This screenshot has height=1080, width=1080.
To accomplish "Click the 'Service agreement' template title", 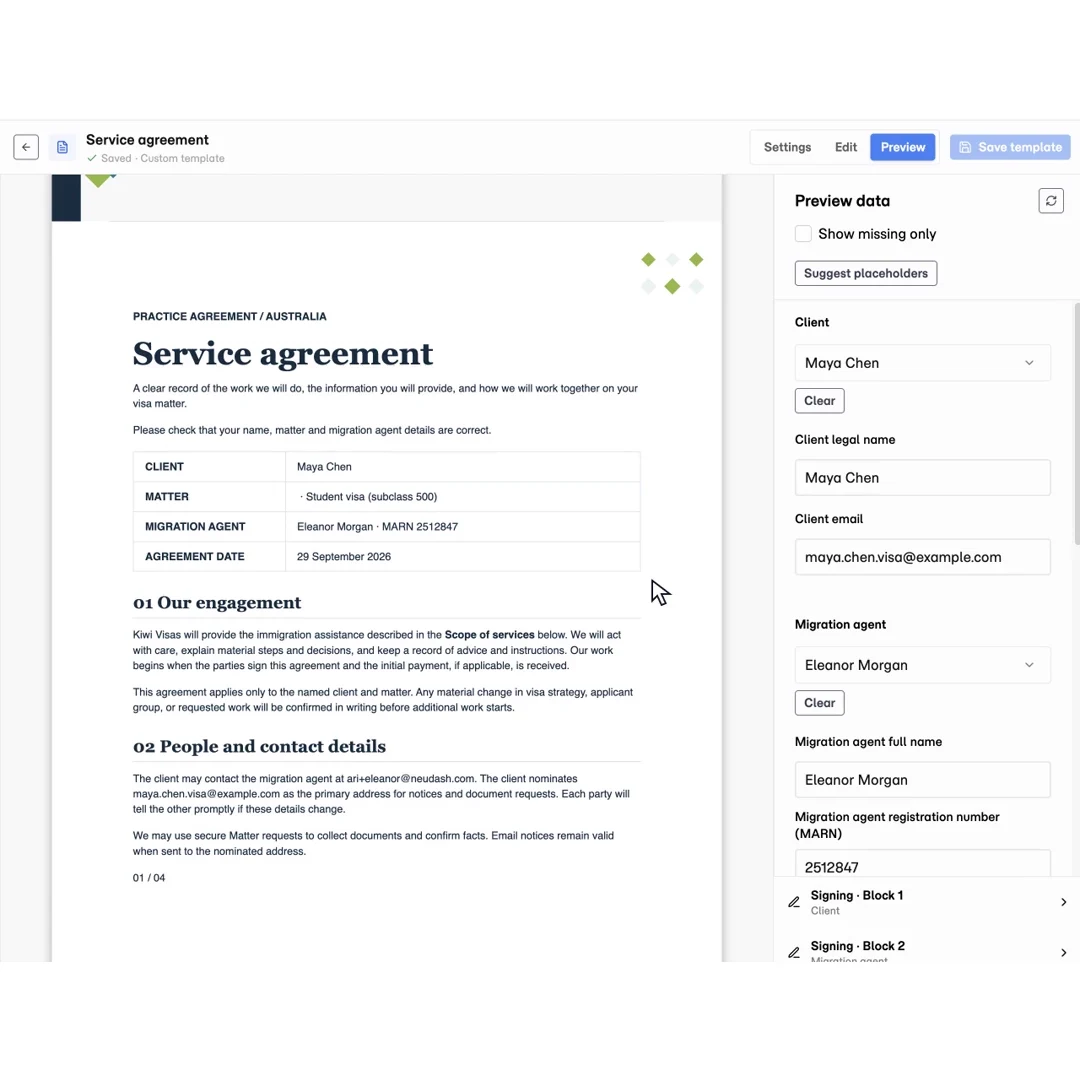I will (147, 140).
